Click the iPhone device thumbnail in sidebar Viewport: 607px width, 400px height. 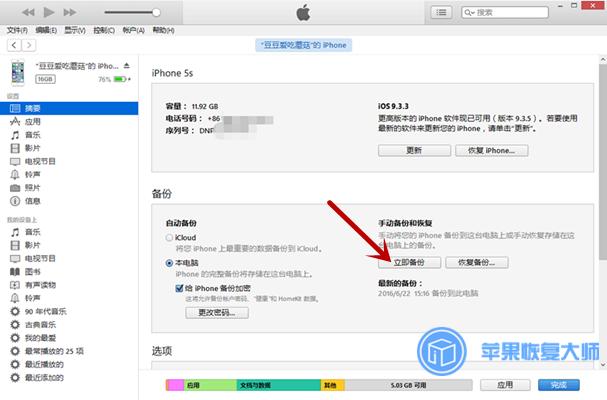coord(18,72)
